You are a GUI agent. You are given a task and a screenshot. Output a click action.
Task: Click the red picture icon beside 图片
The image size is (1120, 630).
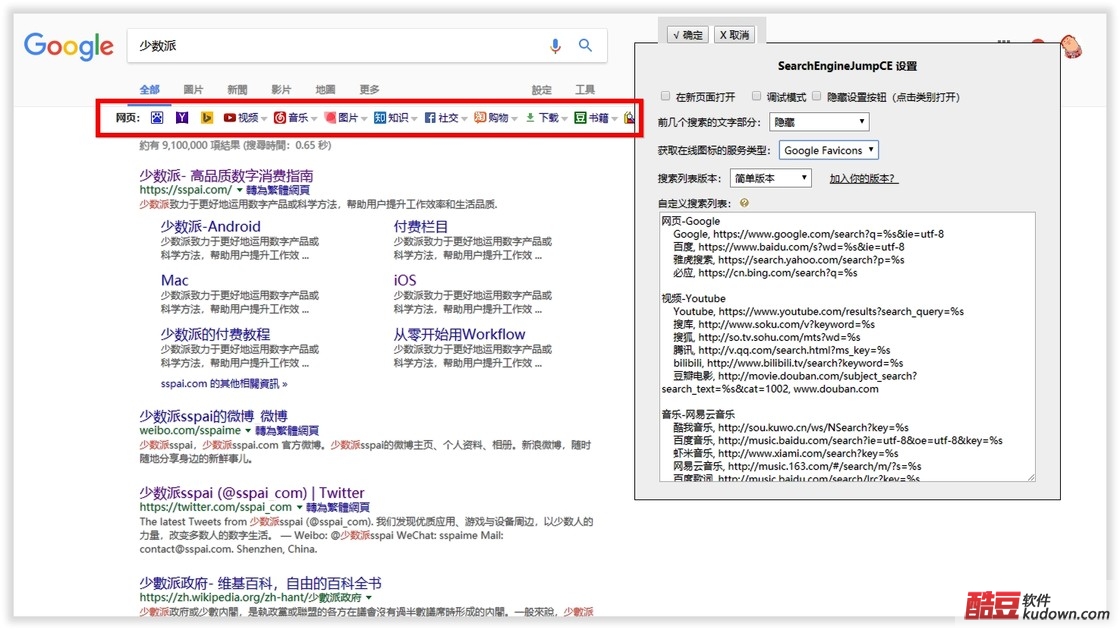pos(330,118)
